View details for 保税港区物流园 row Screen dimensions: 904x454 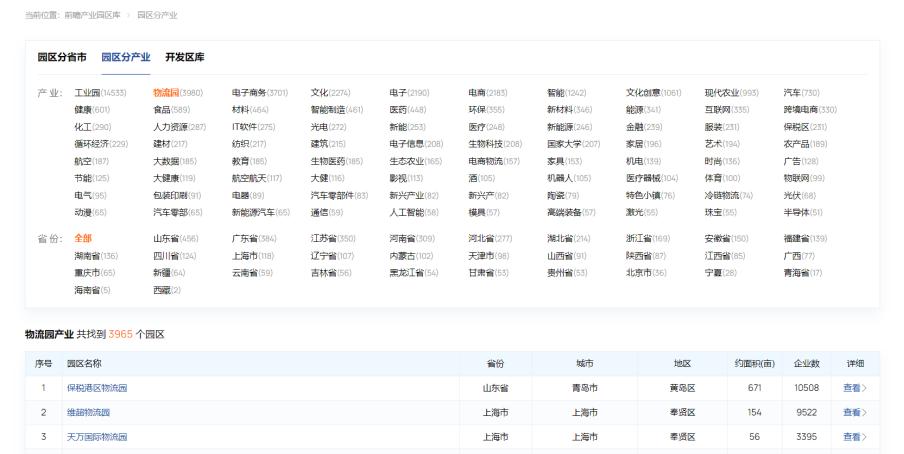(x=855, y=388)
